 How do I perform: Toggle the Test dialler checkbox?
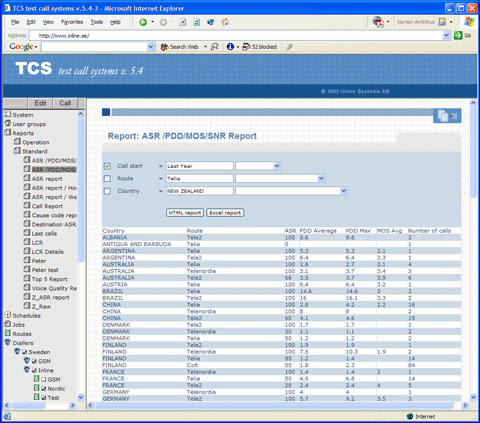(43, 398)
